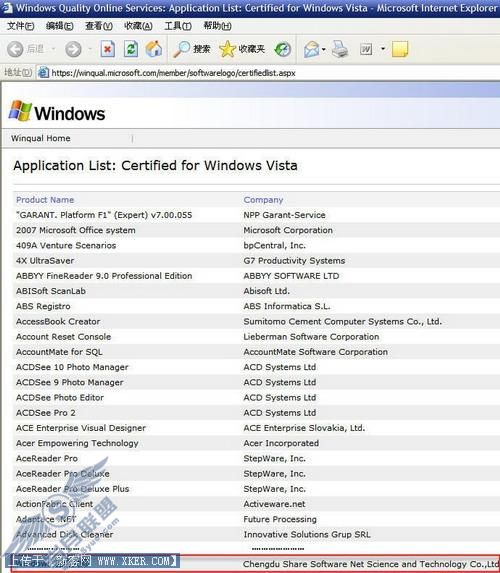
Task: Expand the Mail icon dropdown arrow
Action: pos(323,49)
